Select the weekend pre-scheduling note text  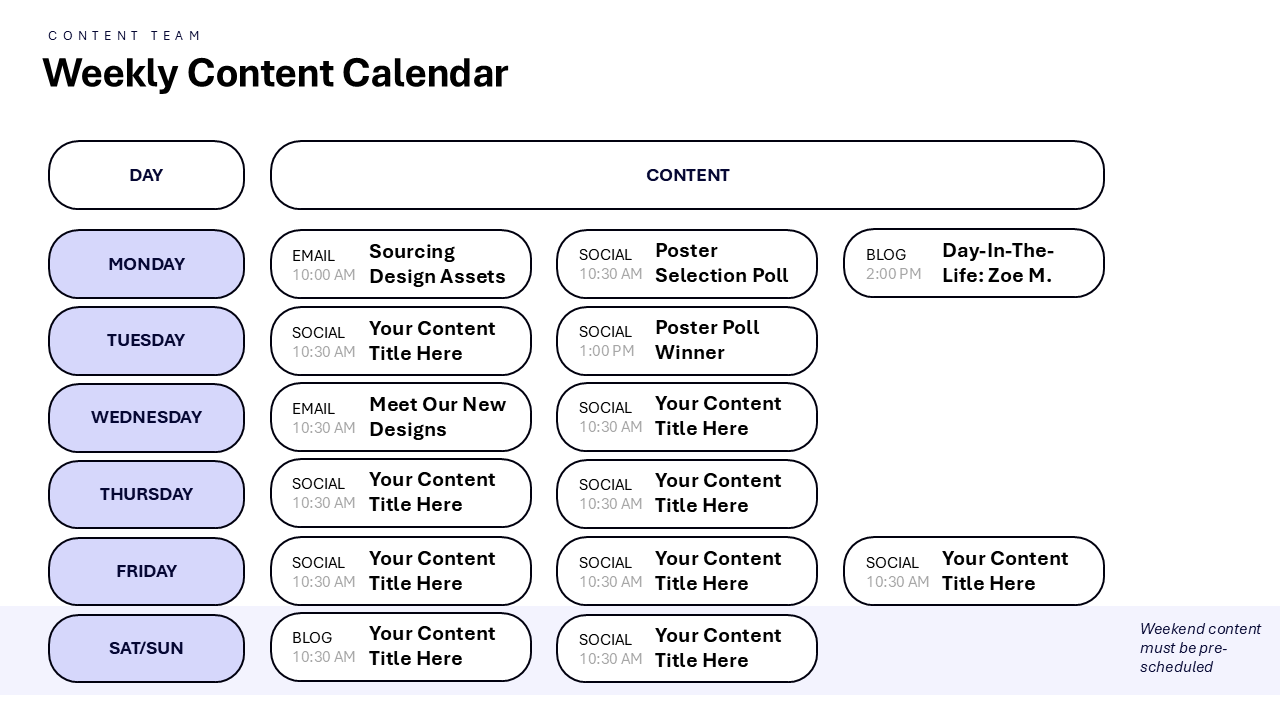1200,648
